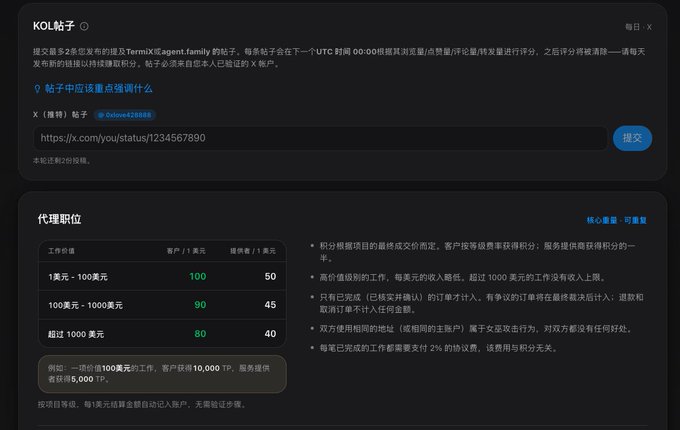Click the green client value 80
Screen dimensions: 680x430
coord(200,334)
